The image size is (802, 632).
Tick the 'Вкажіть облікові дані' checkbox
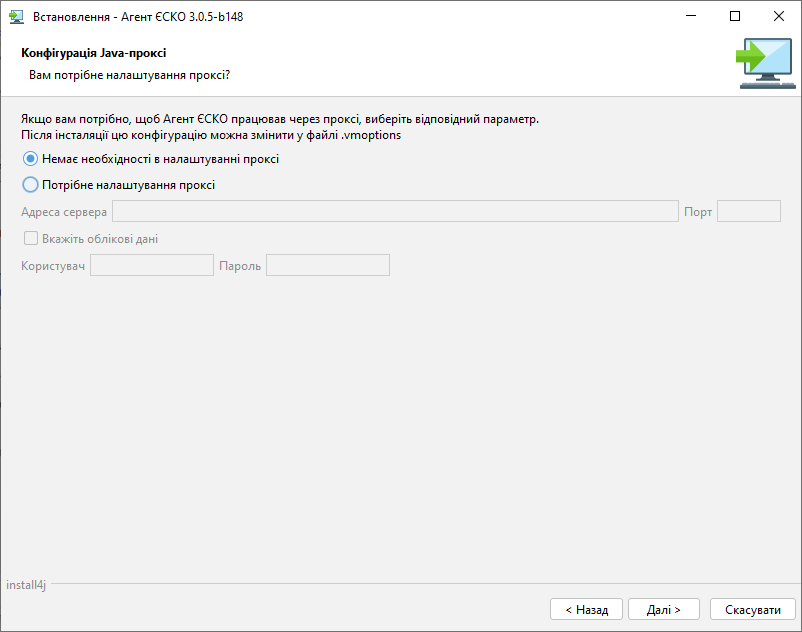click(31, 238)
